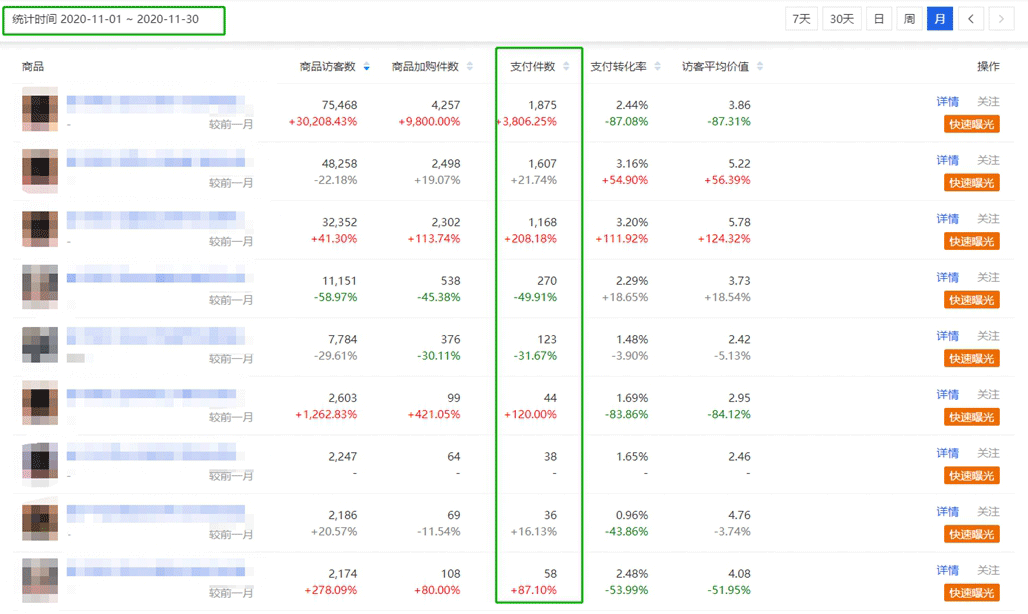Sort by 商品访客数 column sort icon
Screen dimensions: 1028x614
366,67
